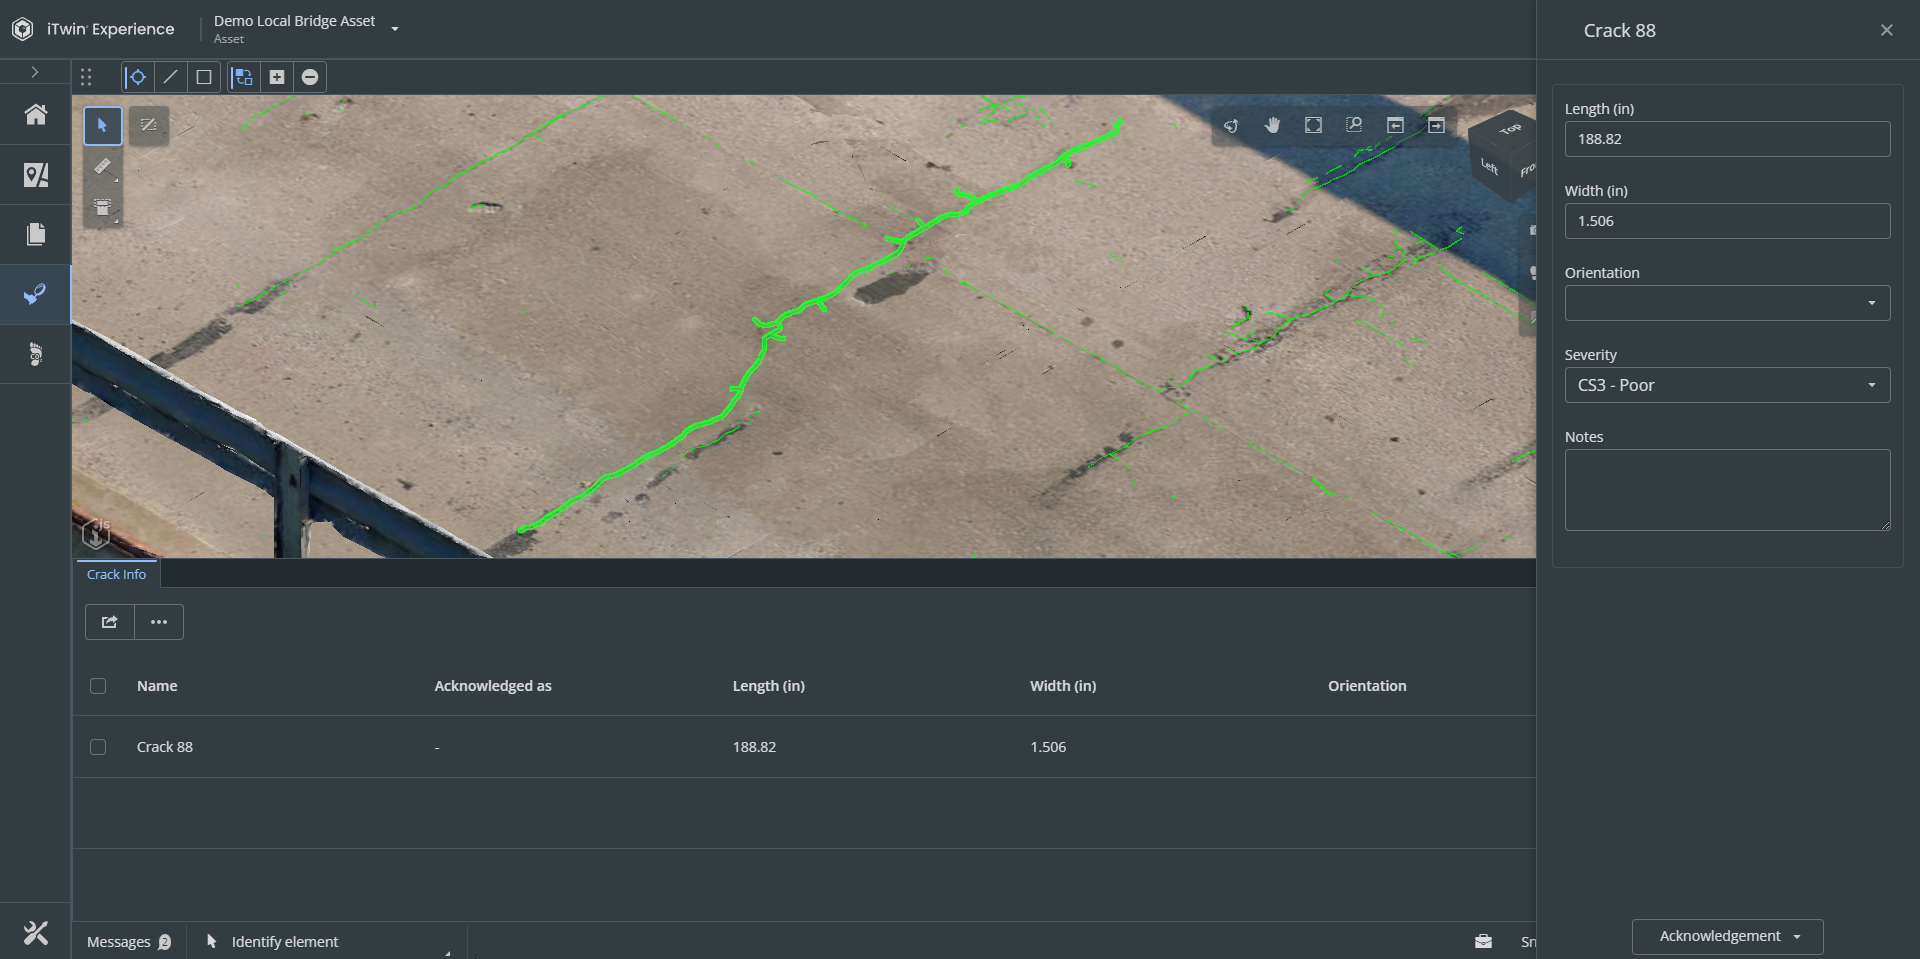Open the Messages status bar item
1920x959 pixels.
tap(129, 942)
